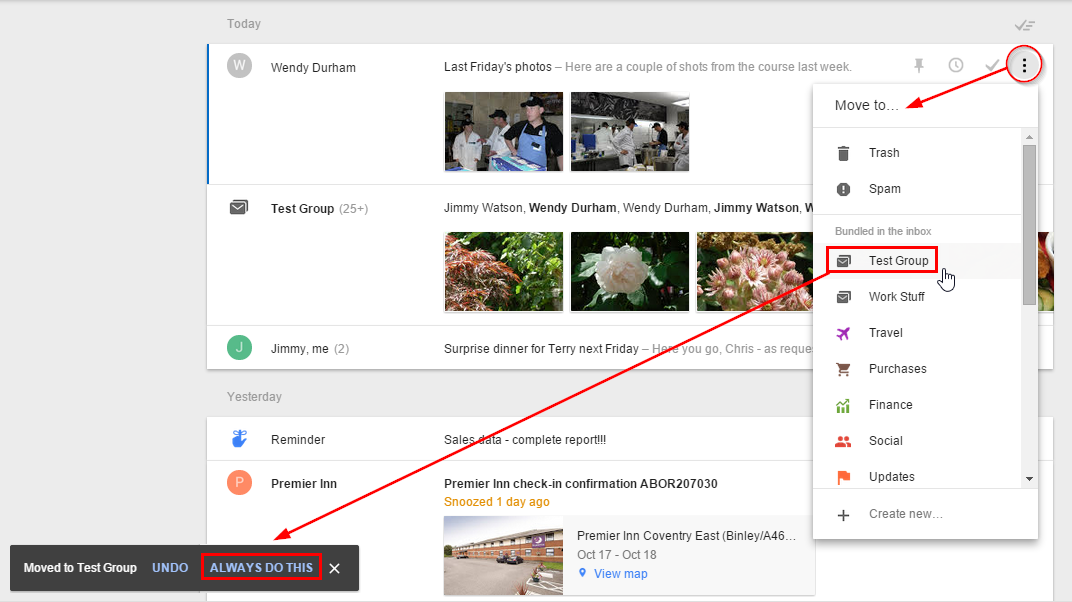Click the Travel airplane icon
This screenshot has width=1072, height=602.
[x=844, y=333]
